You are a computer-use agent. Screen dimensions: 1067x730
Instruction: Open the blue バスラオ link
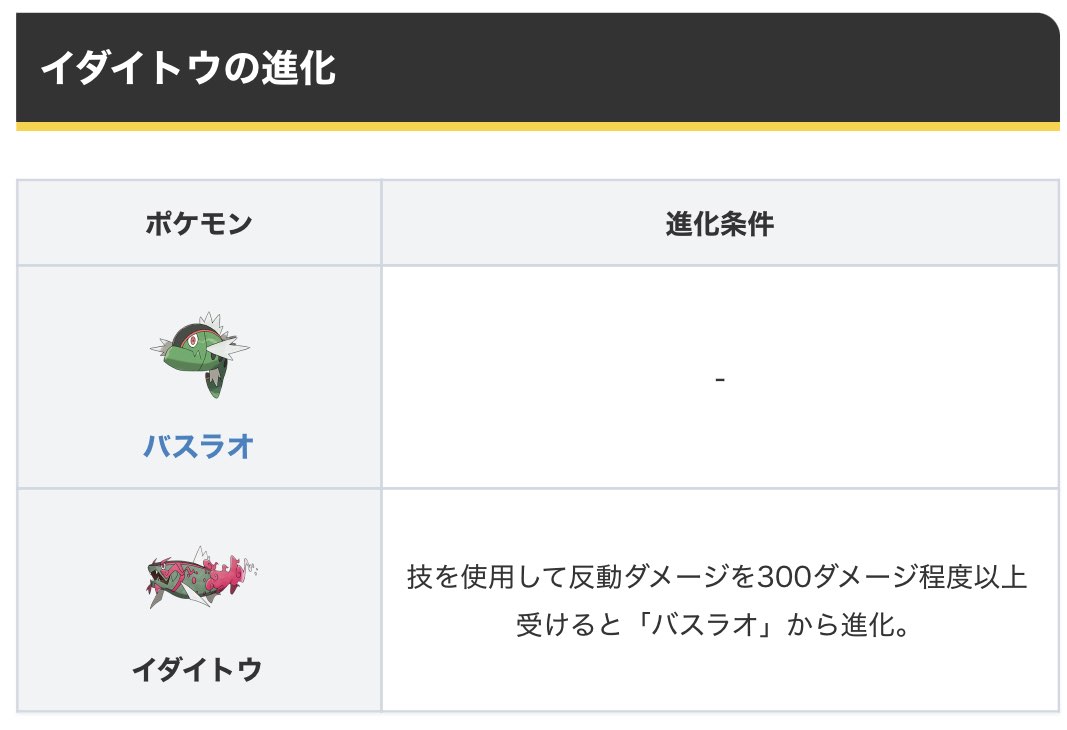pos(199,446)
